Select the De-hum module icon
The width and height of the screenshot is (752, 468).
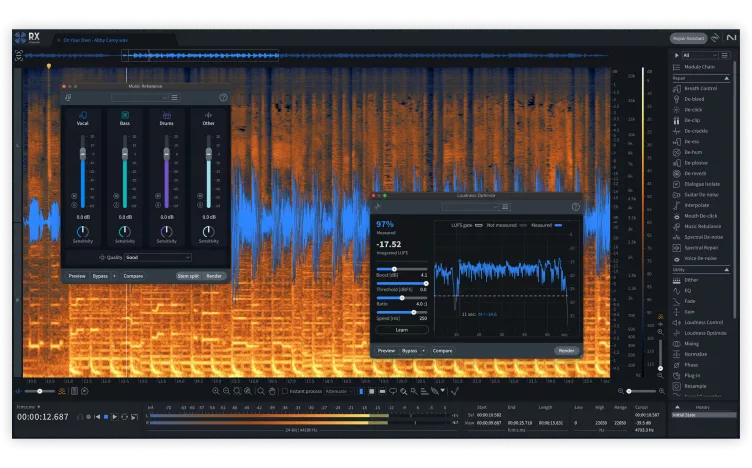tap(677, 151)
